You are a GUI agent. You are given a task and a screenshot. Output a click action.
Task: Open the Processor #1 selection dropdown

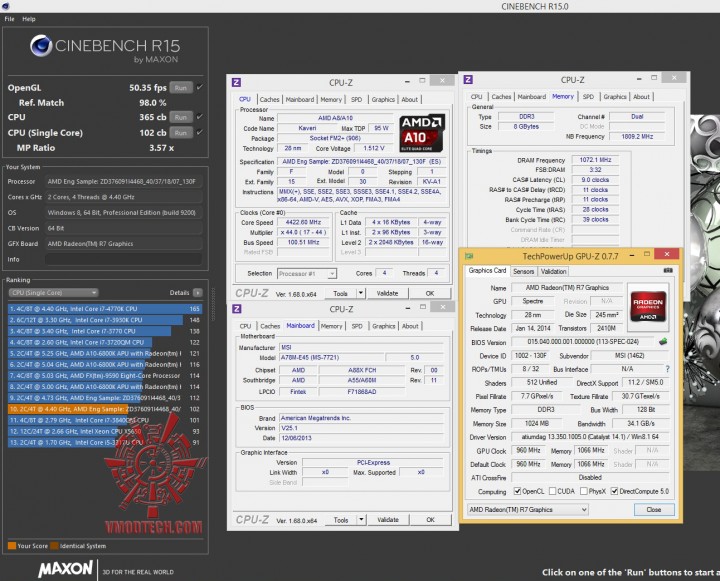coord(307,273)
